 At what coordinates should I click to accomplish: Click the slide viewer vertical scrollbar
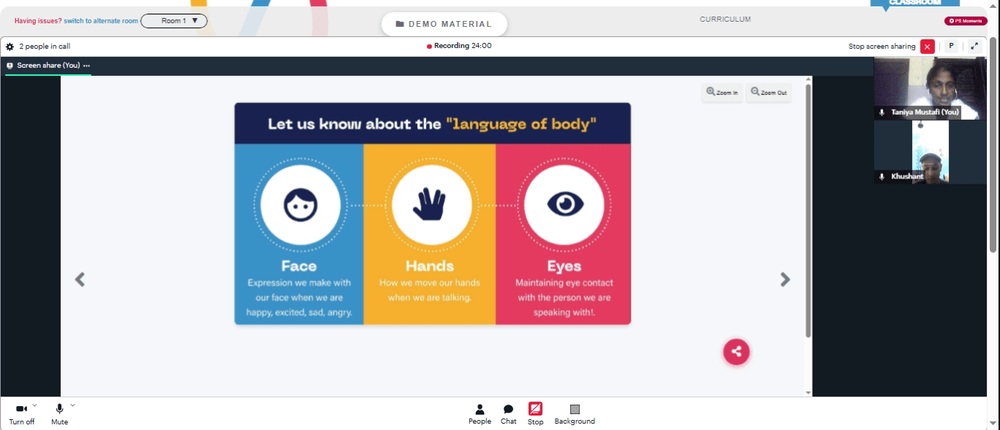coord(809,211)
